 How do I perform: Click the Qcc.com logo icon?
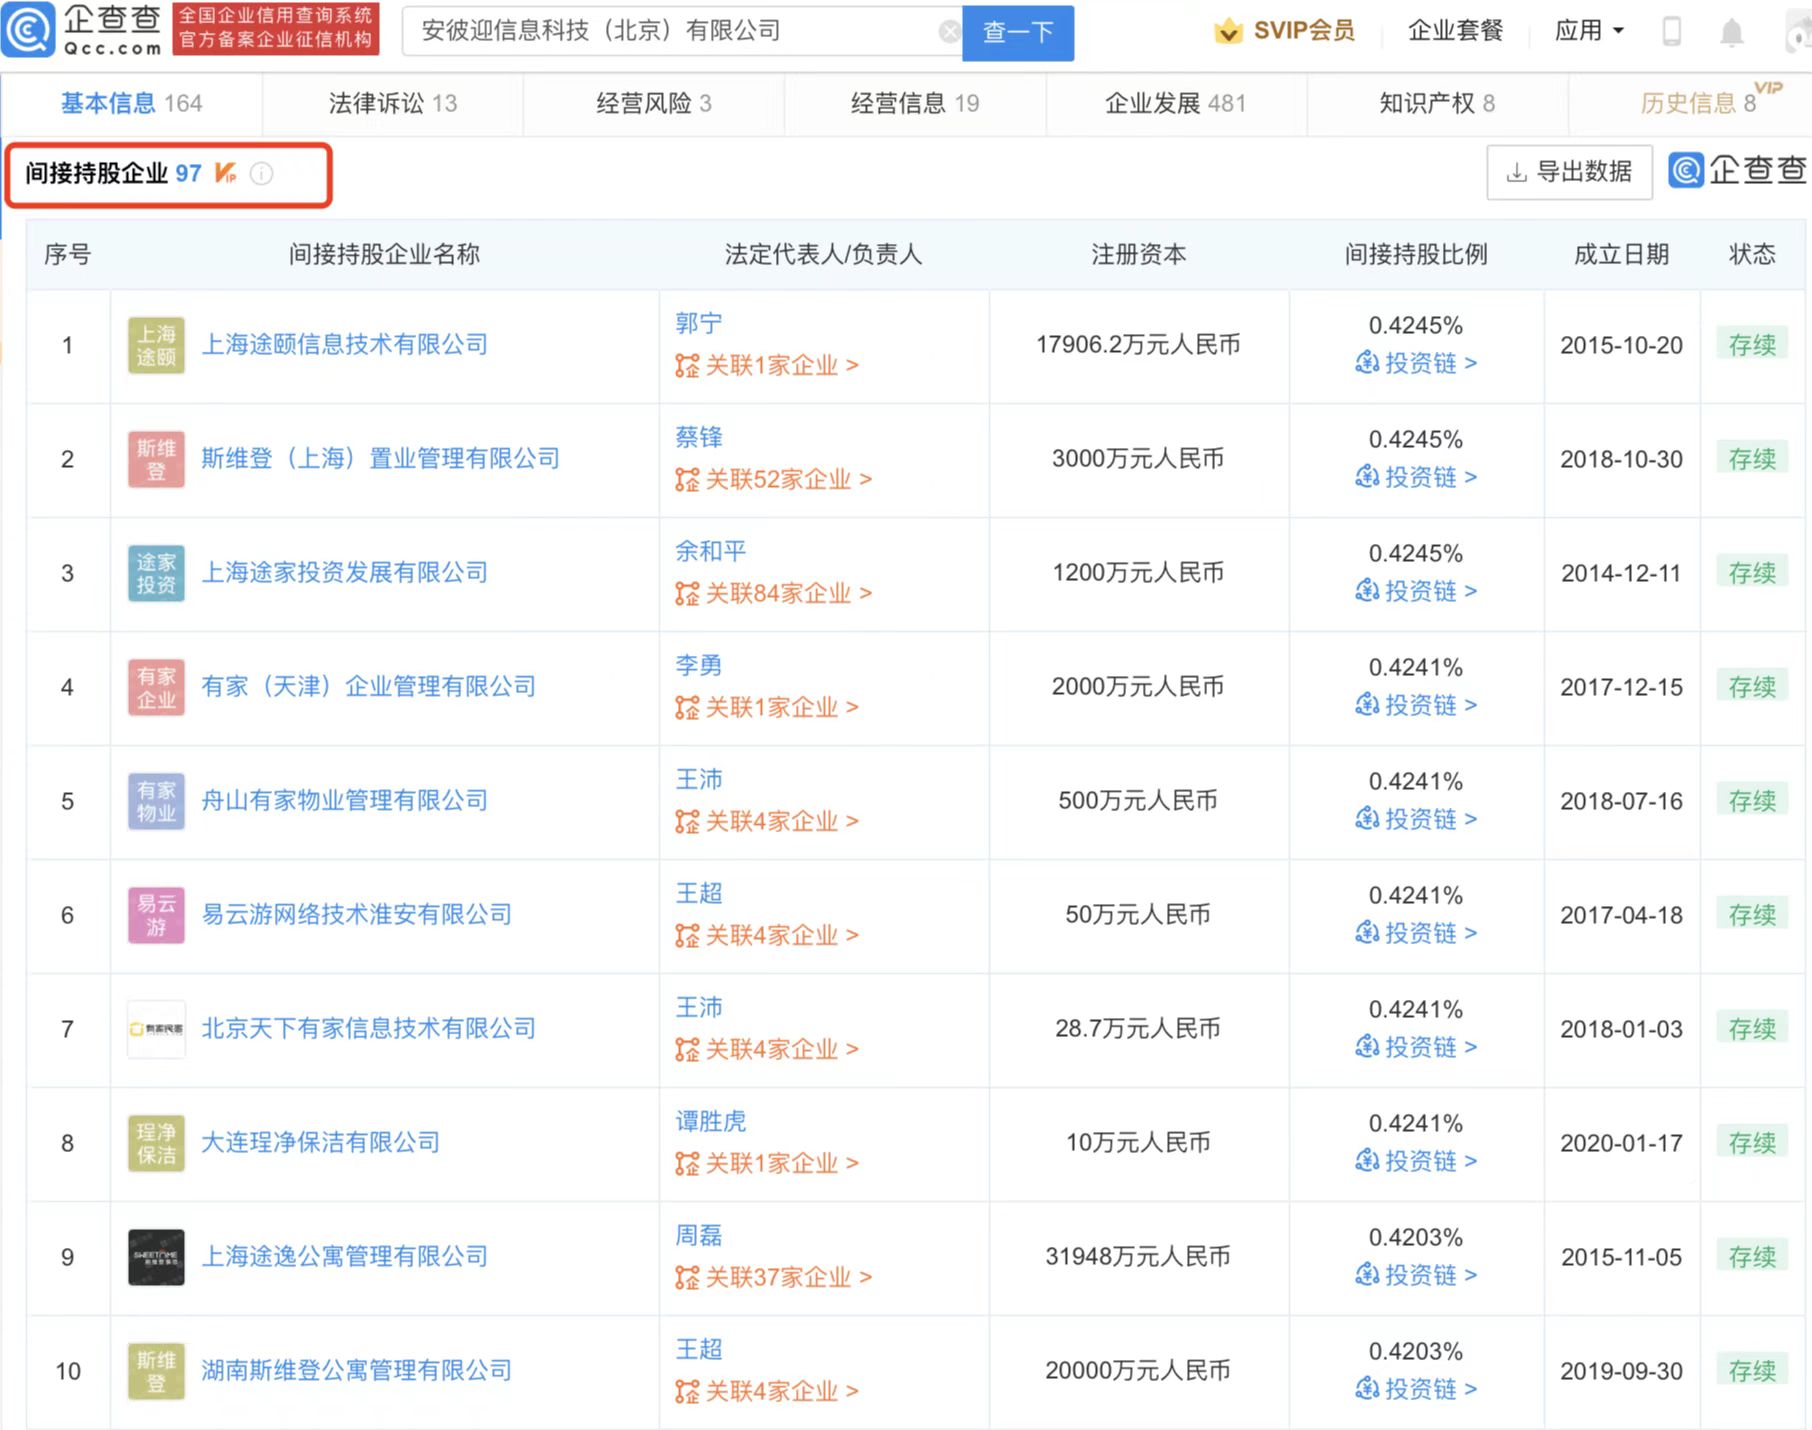coord(28,31)
